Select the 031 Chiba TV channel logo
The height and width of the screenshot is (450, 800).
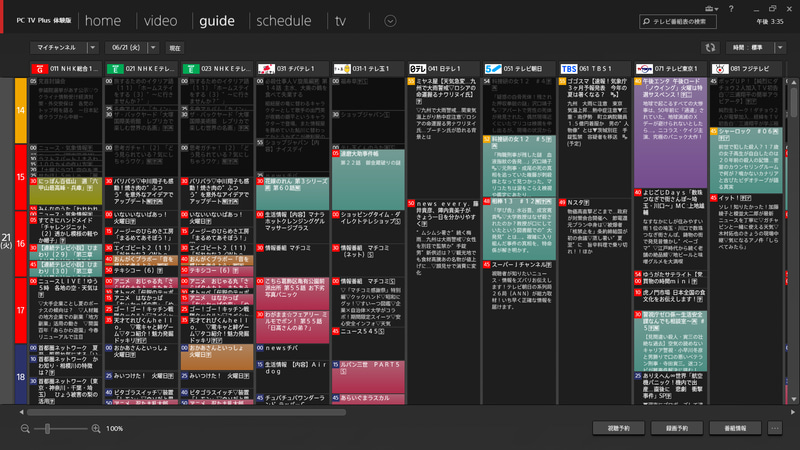coord(266,68)
